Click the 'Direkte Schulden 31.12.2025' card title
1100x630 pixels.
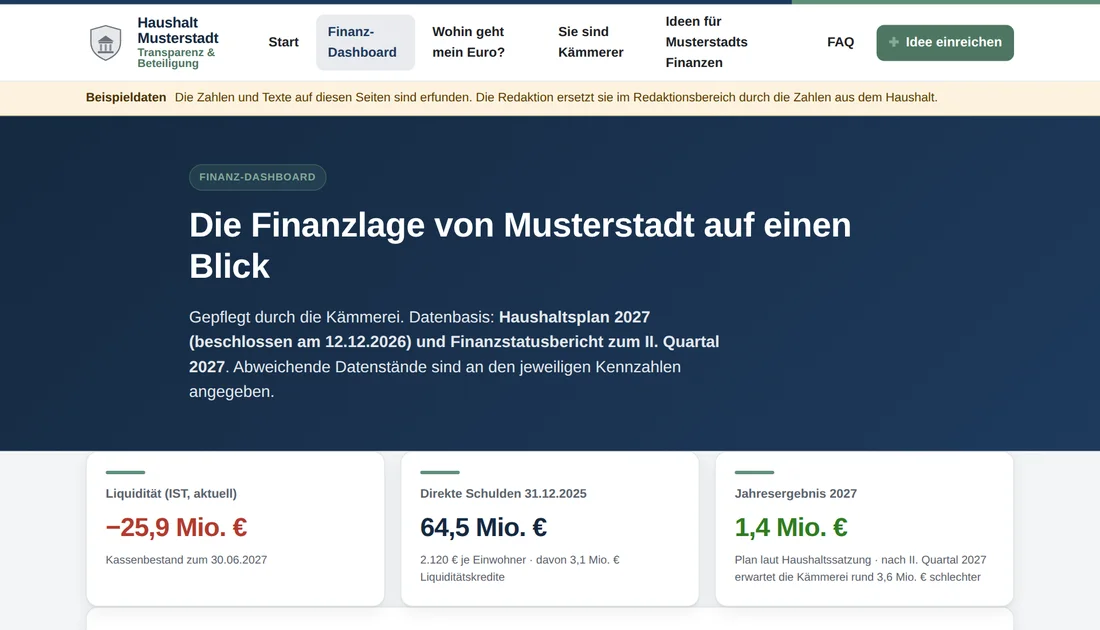click(x=503, y=494)
